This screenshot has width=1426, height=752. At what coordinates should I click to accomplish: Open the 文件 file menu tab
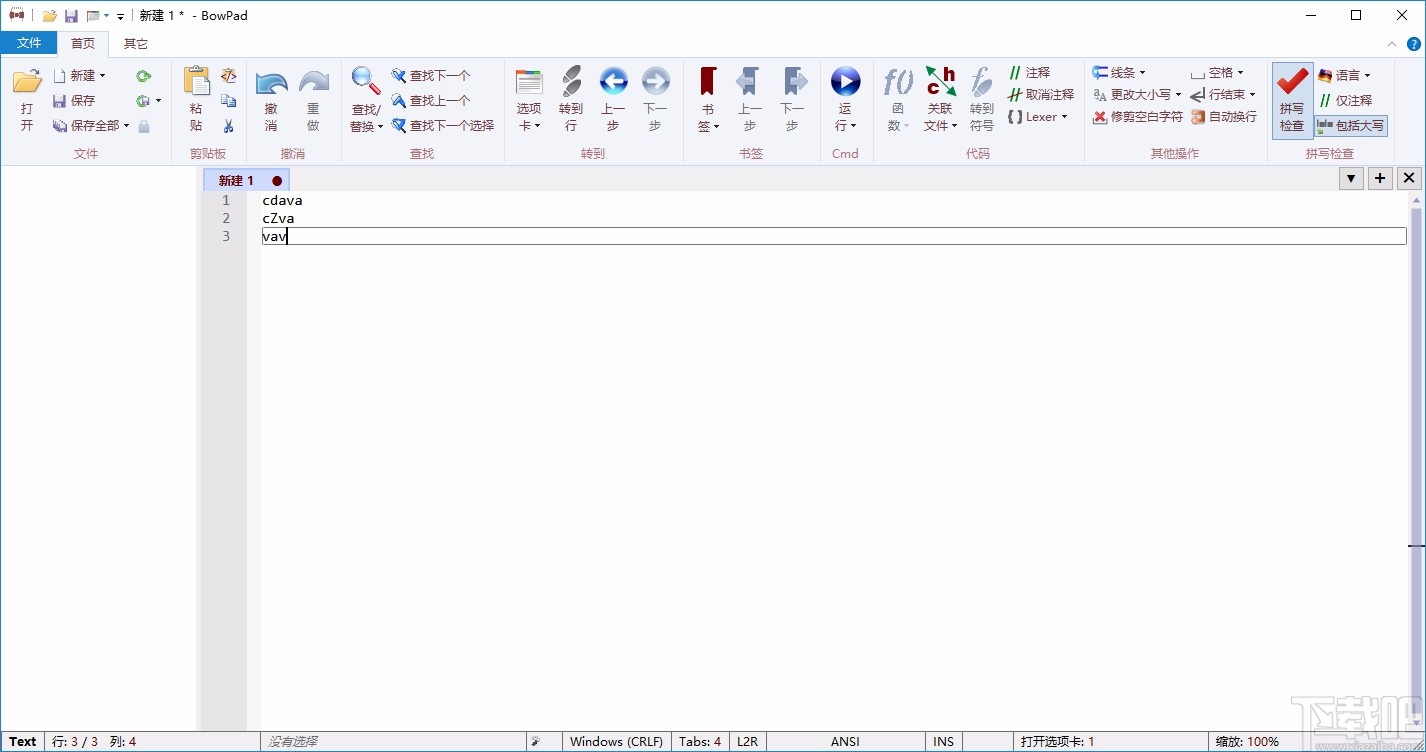coord(29,43)
